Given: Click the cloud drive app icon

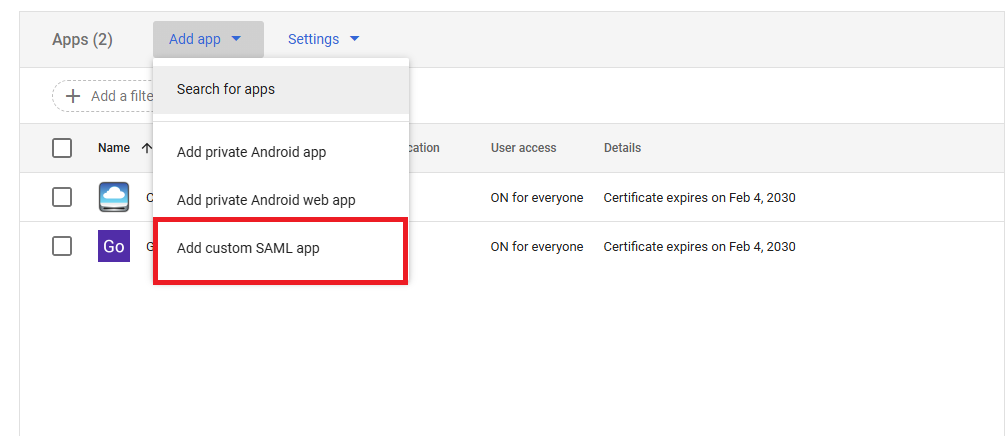Looking at the screenshot, I should (114, 197).
